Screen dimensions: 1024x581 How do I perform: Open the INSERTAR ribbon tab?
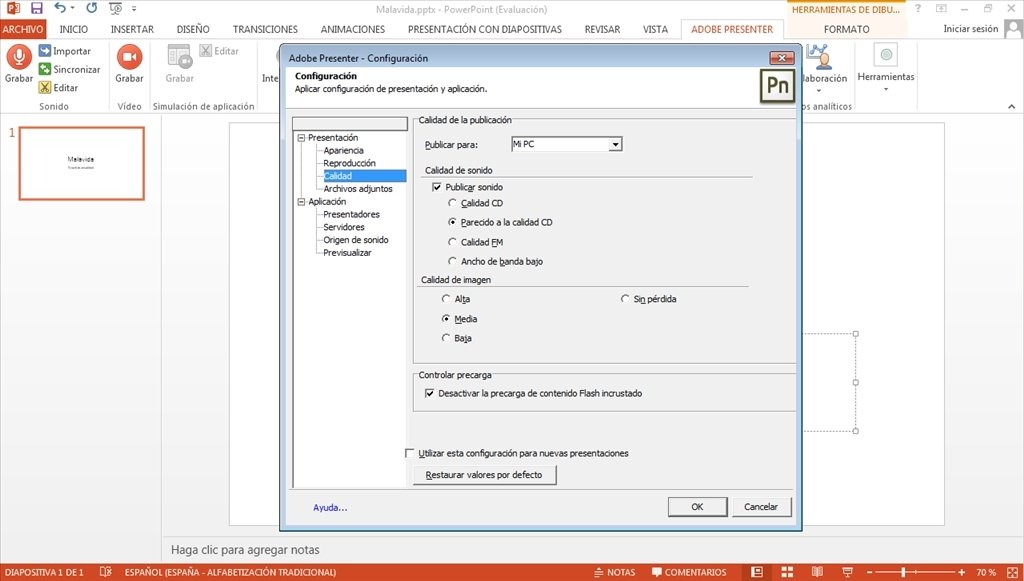(x=132, y=29)
